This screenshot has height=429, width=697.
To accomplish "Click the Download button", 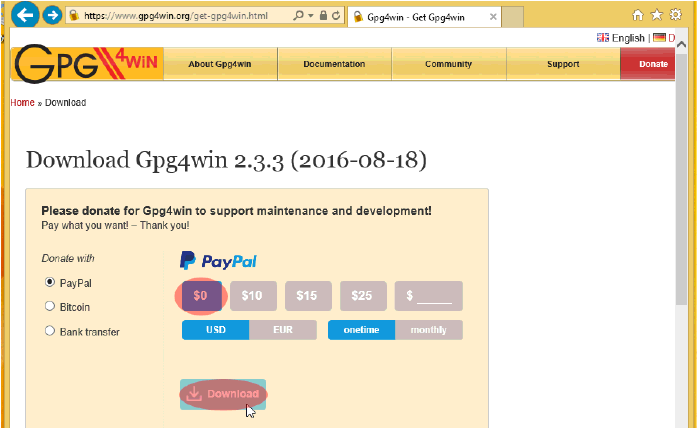I will tap(223, 394).
